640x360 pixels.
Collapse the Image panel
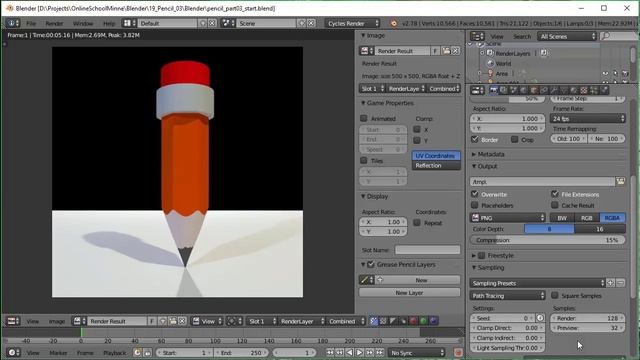pos(363,36)
